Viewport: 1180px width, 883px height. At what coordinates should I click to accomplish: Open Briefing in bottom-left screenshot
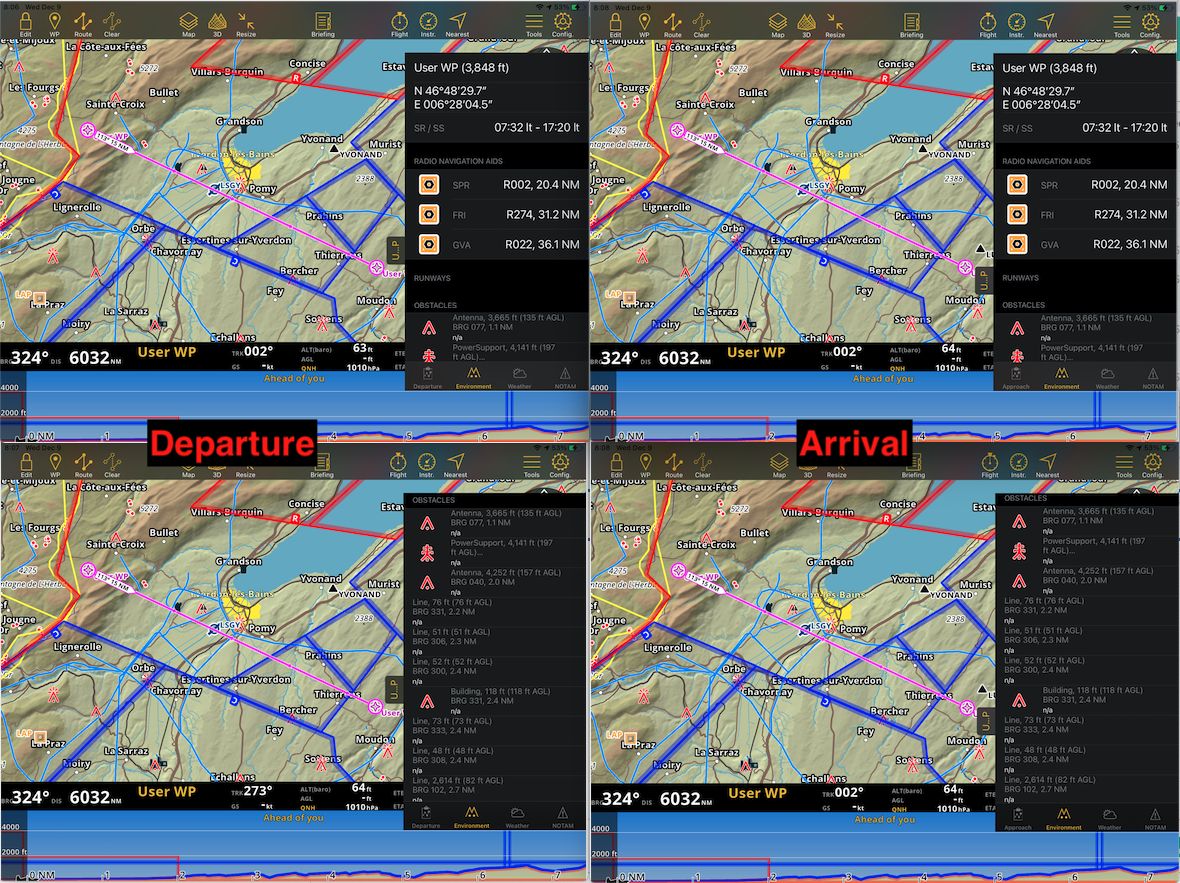pyautogui.click(x=322, y=463)
